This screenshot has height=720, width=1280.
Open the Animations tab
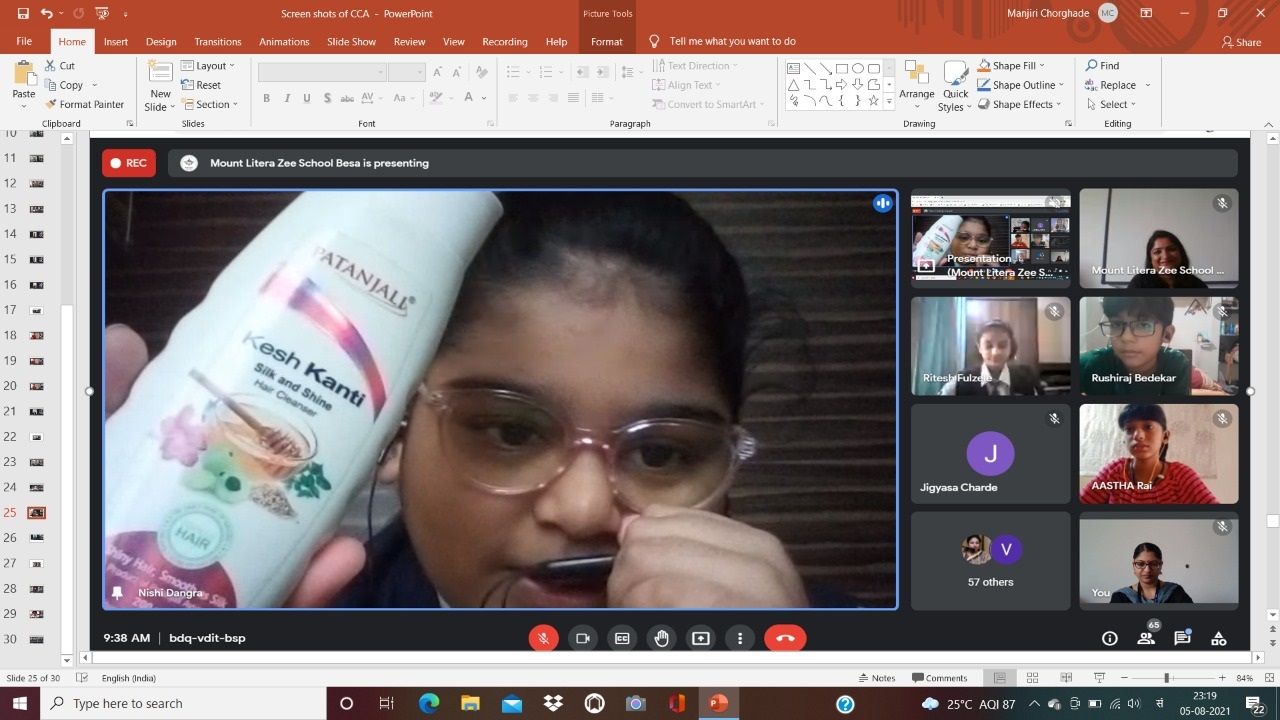coord(284,42)
